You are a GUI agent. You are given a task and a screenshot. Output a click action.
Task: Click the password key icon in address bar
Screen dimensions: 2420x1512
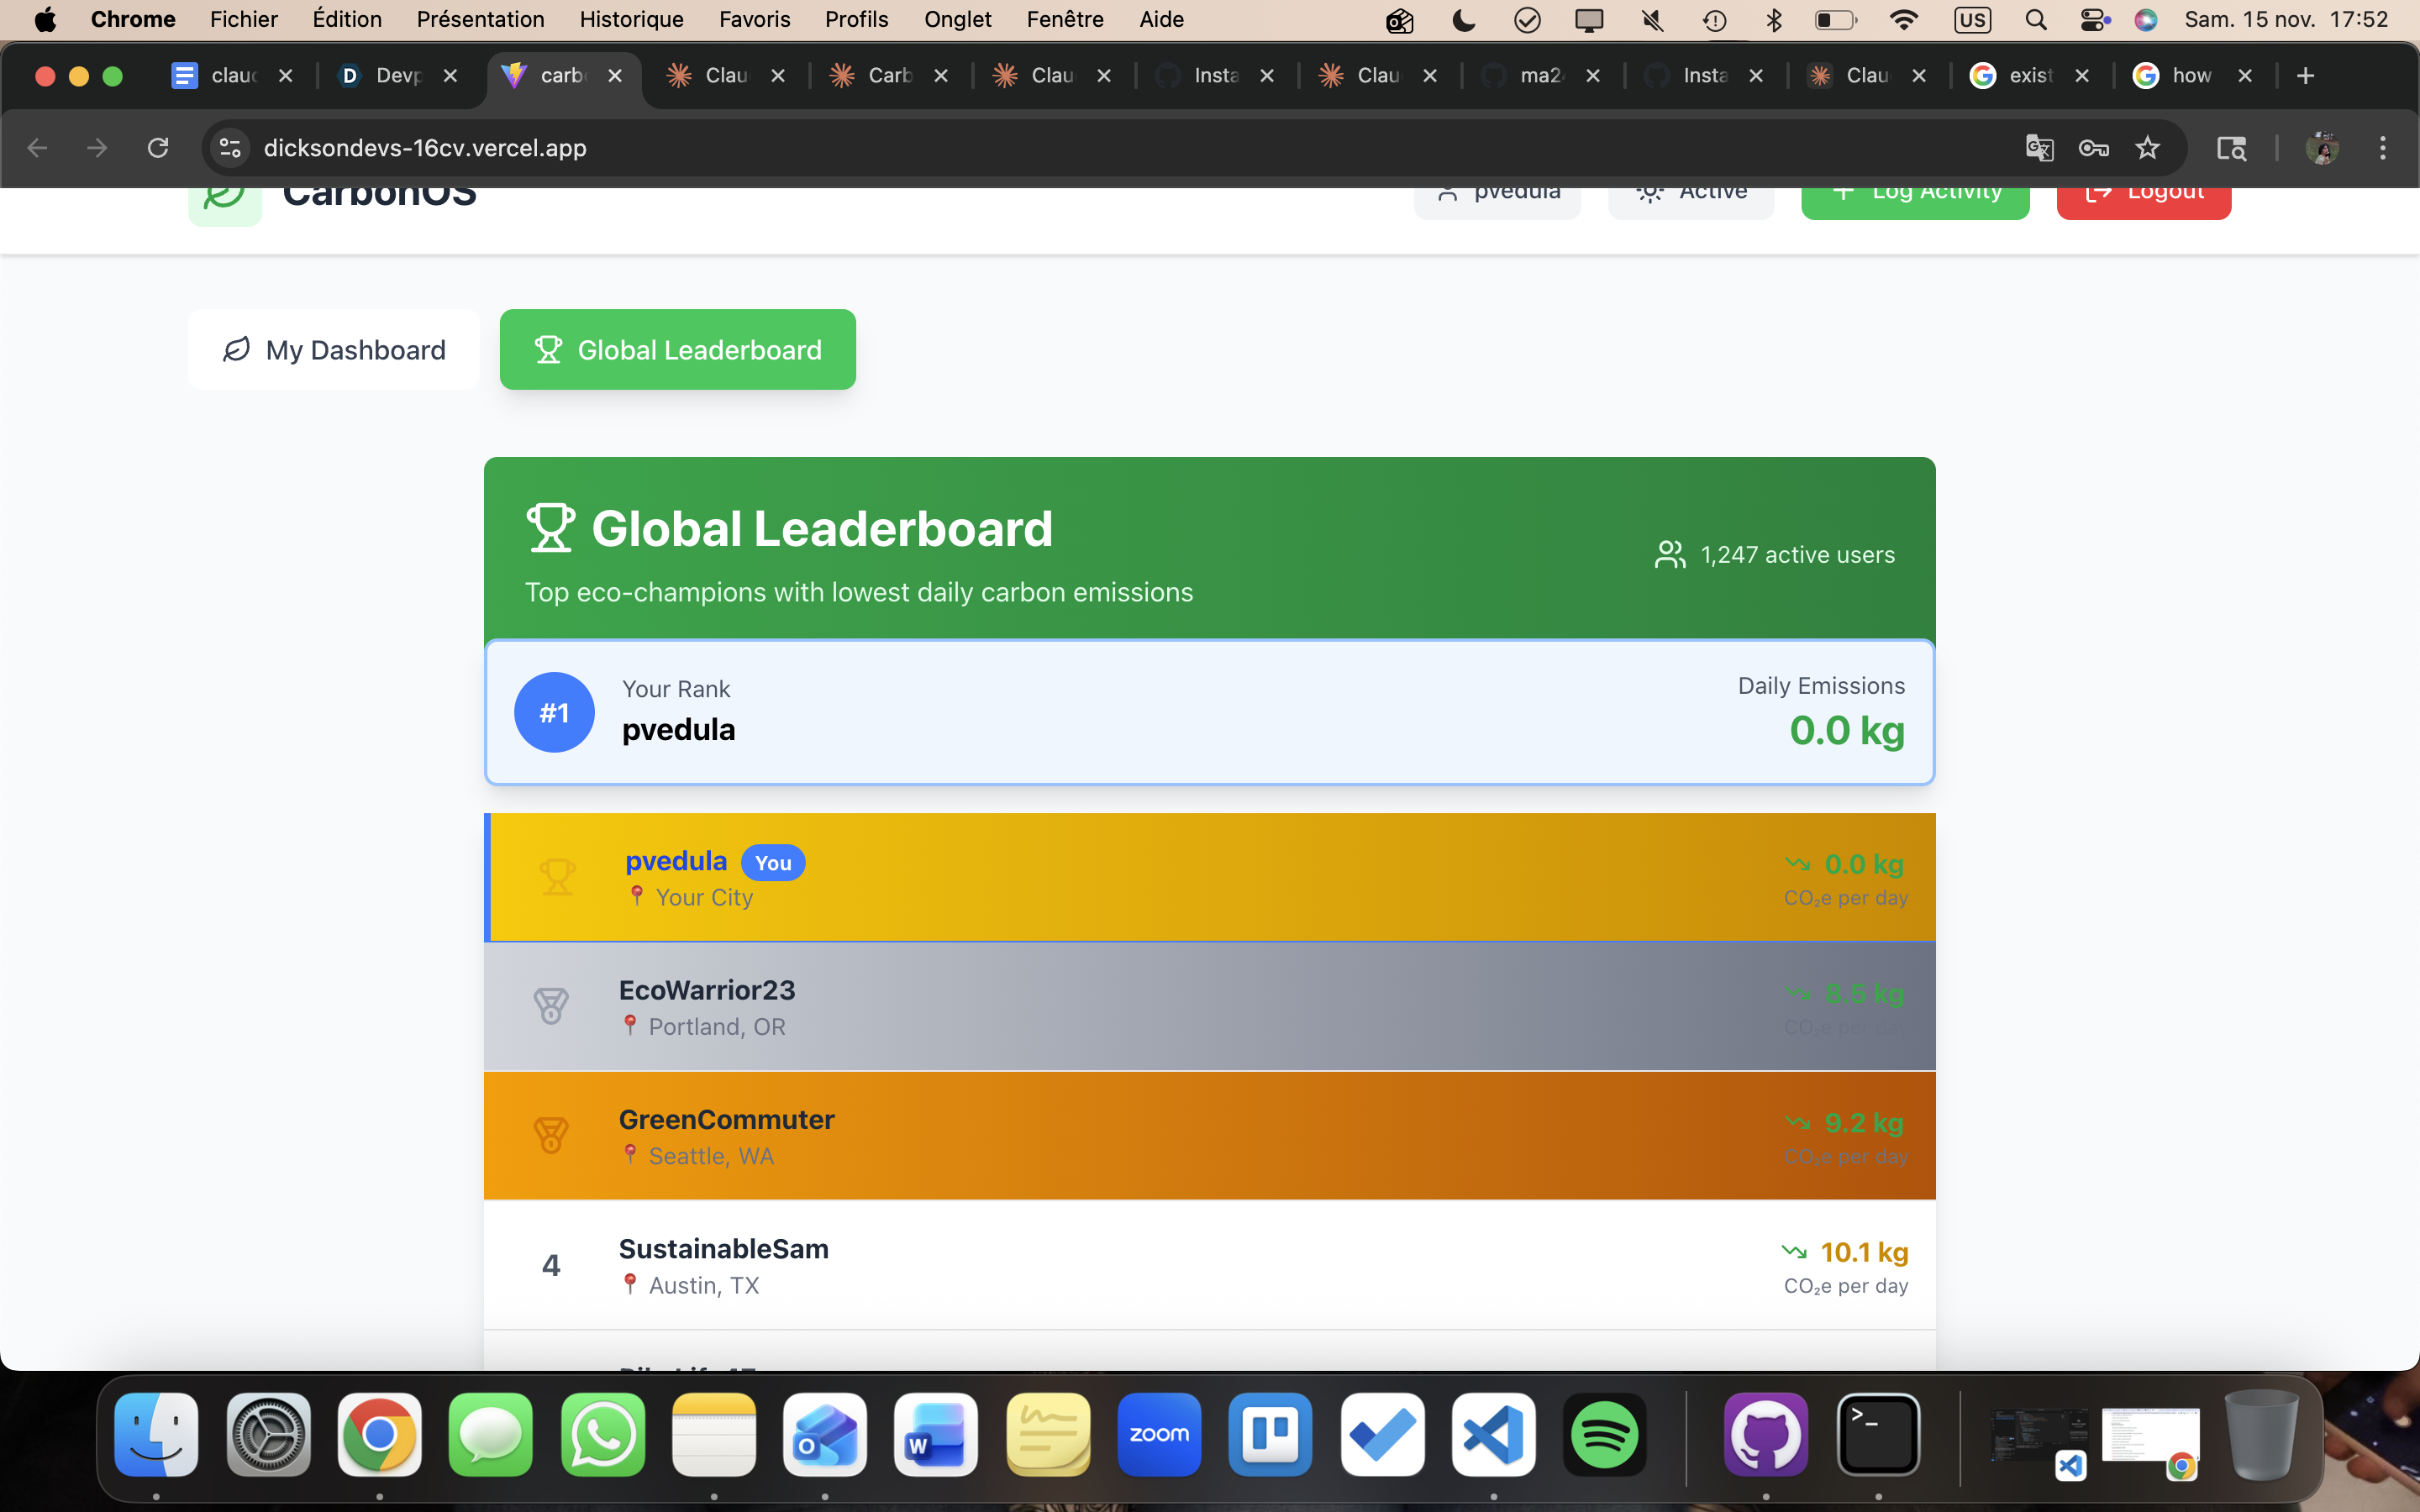pyautogui.click(x=2093, y=148)
